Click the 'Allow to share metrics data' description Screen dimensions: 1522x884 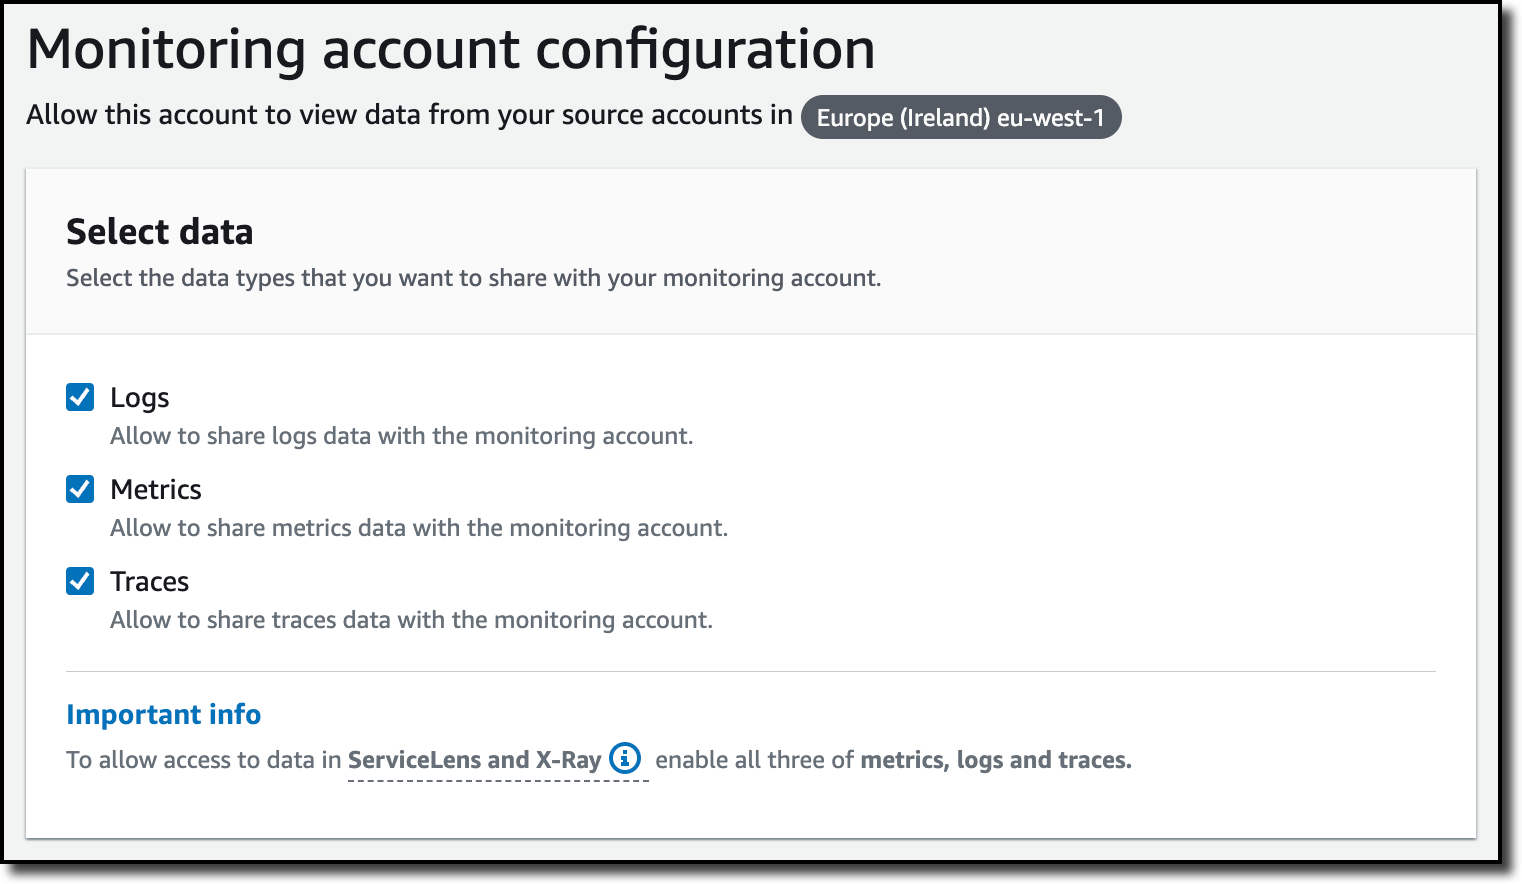[419, 528]
